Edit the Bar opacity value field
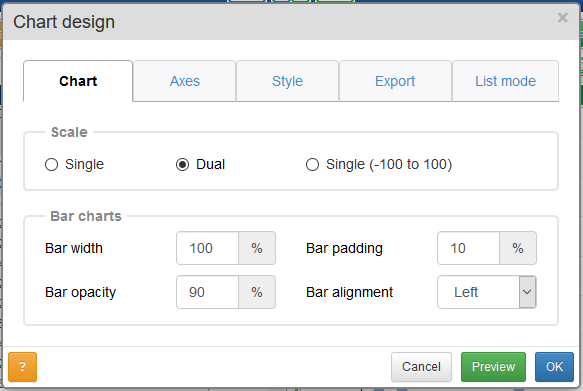Viewport: 583px width, 391px height. tap(207, 292)
